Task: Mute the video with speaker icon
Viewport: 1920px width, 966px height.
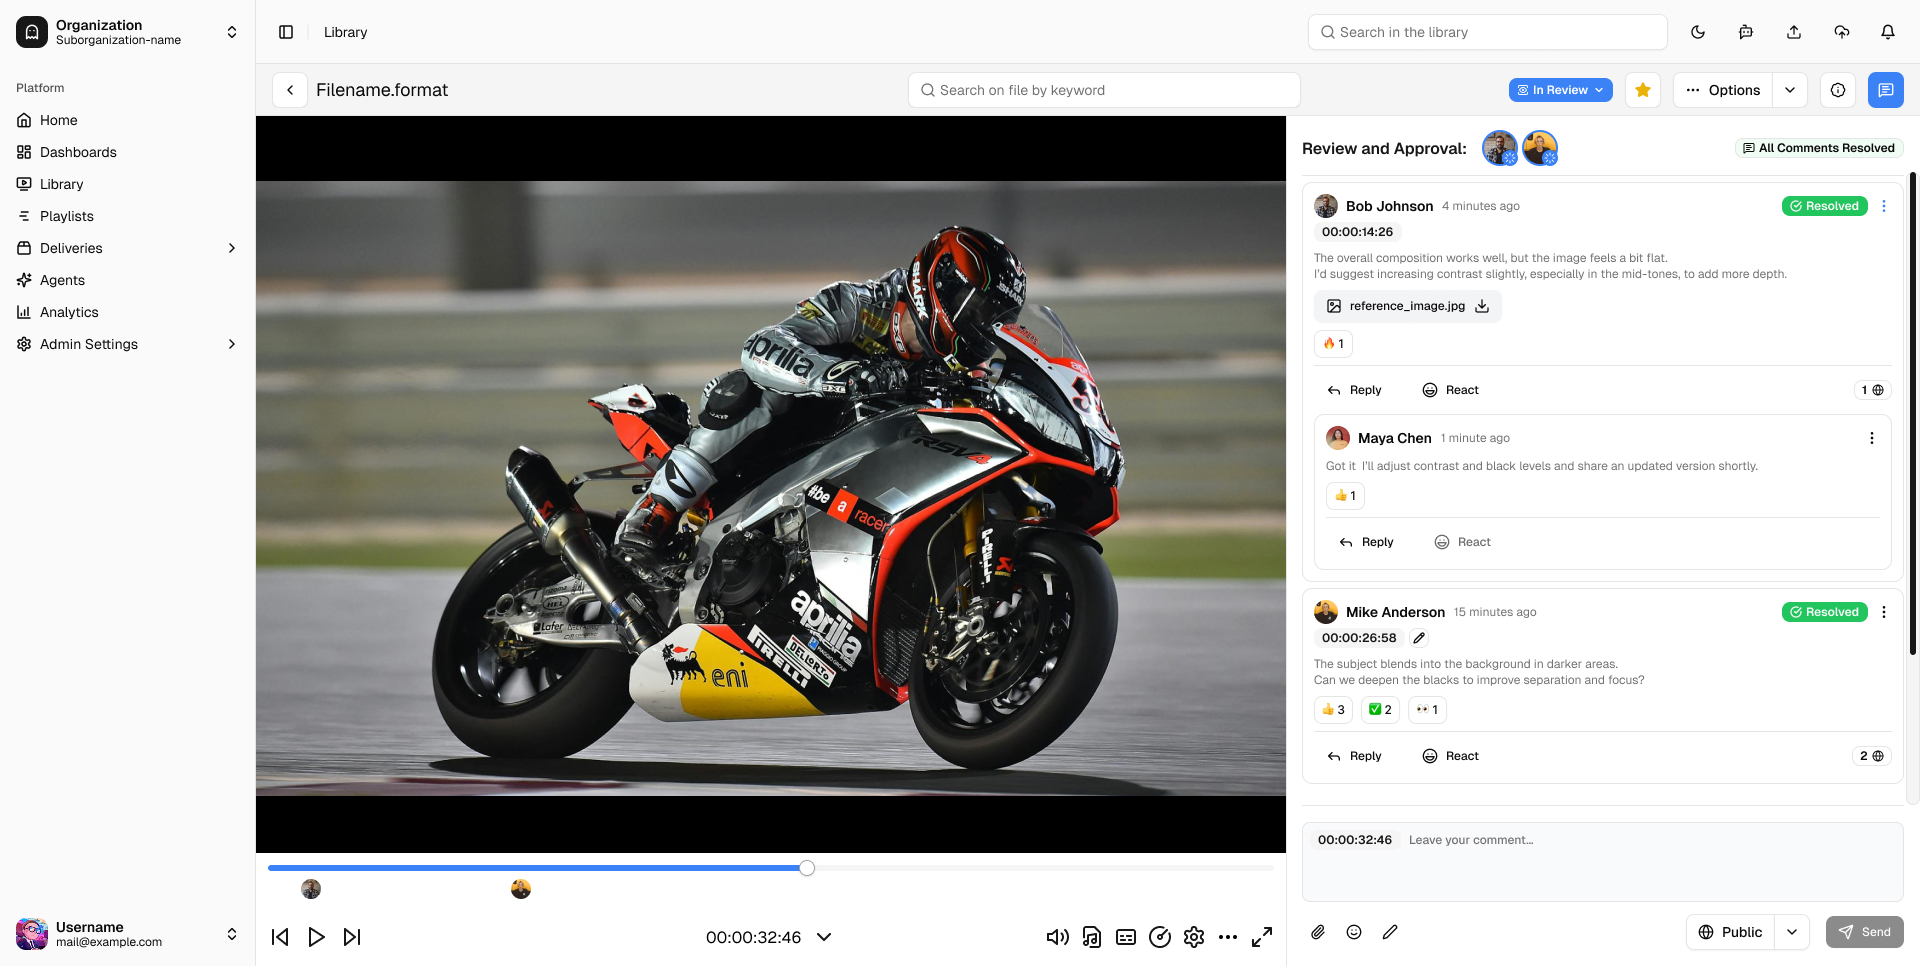Action: pyautogui.click(x=1057, y=937)
